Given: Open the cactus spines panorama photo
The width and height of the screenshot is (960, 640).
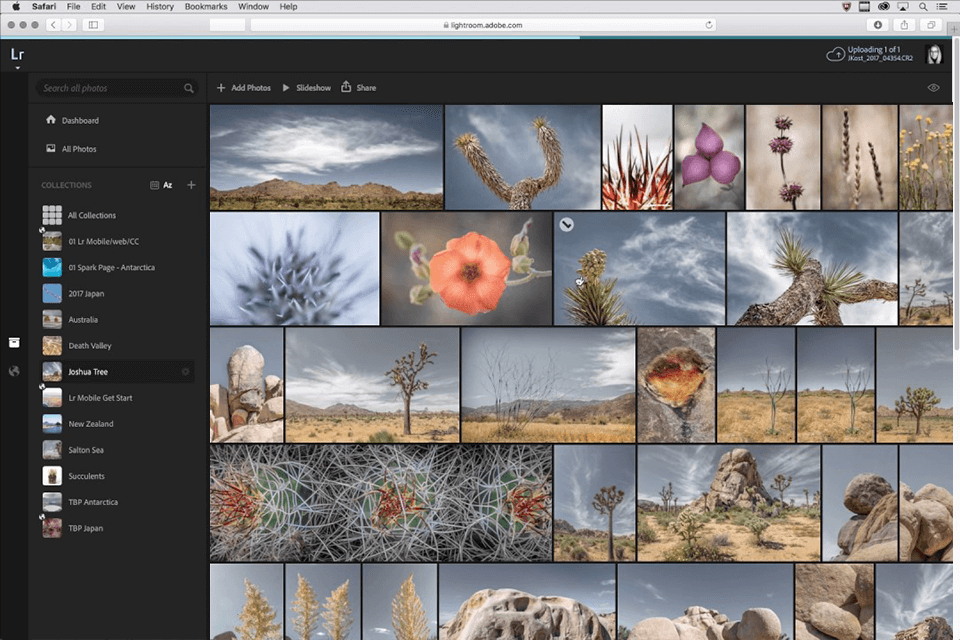Looking at the screenshot, I should (x=381, y=503).
